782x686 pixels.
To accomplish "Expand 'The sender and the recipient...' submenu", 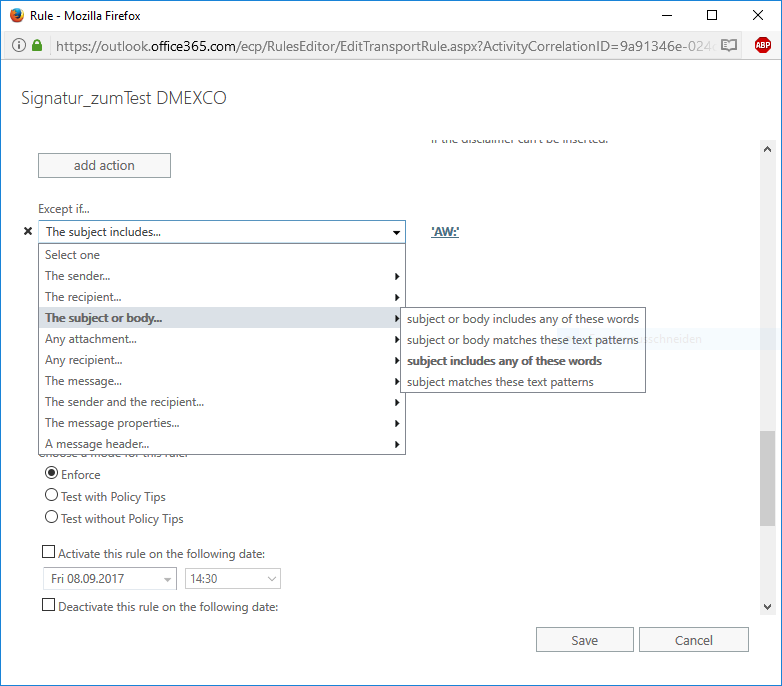I will click(x=222, y=402).
